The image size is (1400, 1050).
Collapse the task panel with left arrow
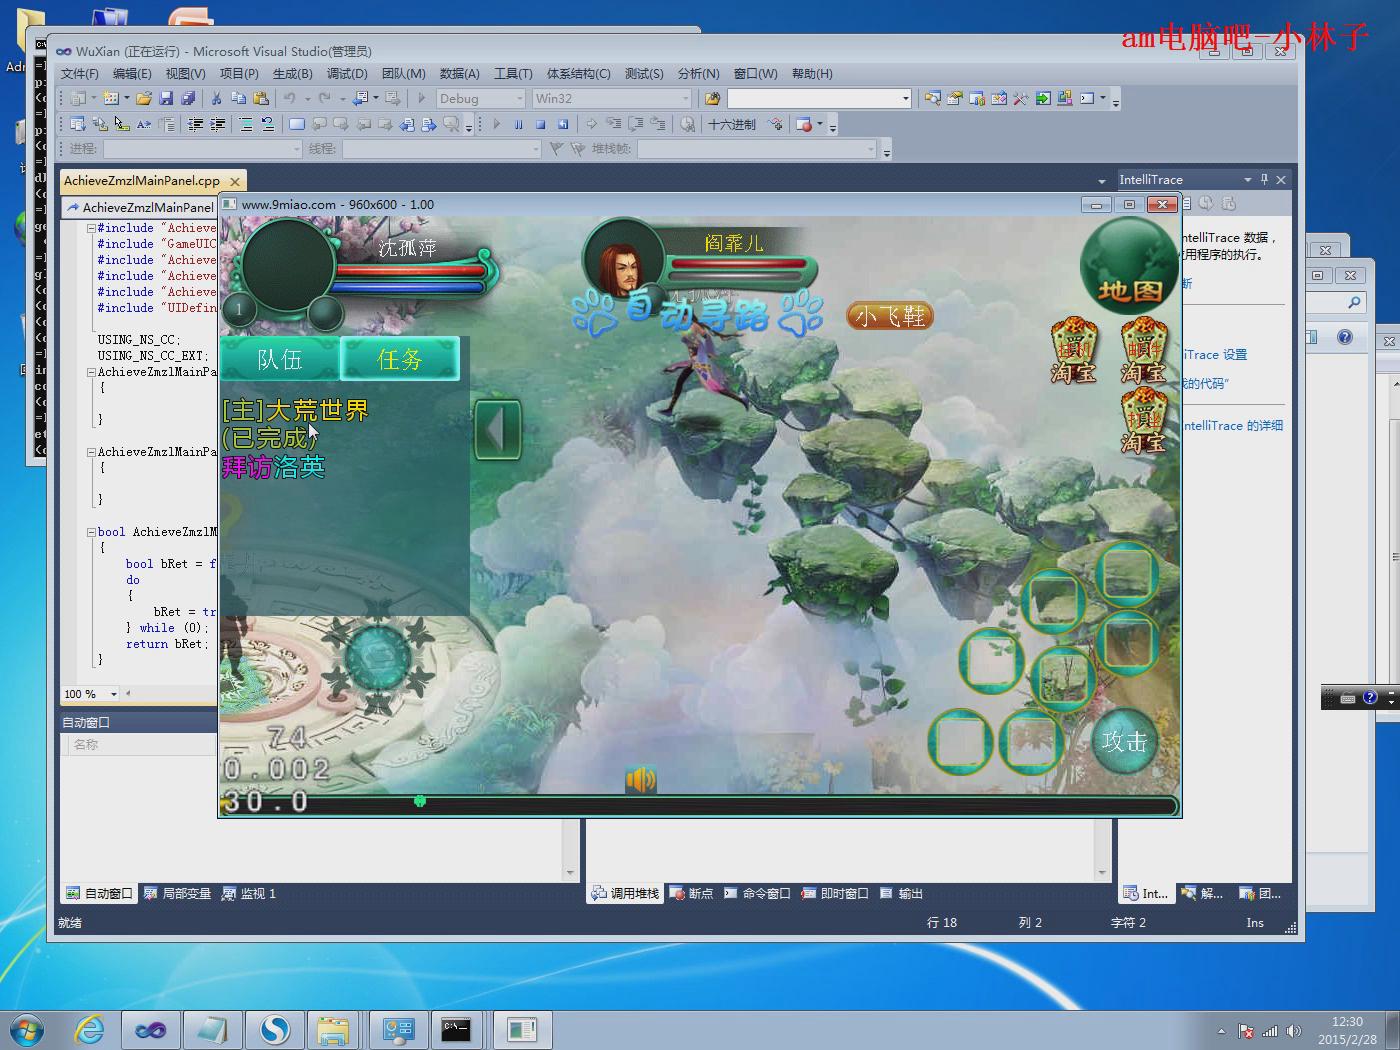(497, 430)
